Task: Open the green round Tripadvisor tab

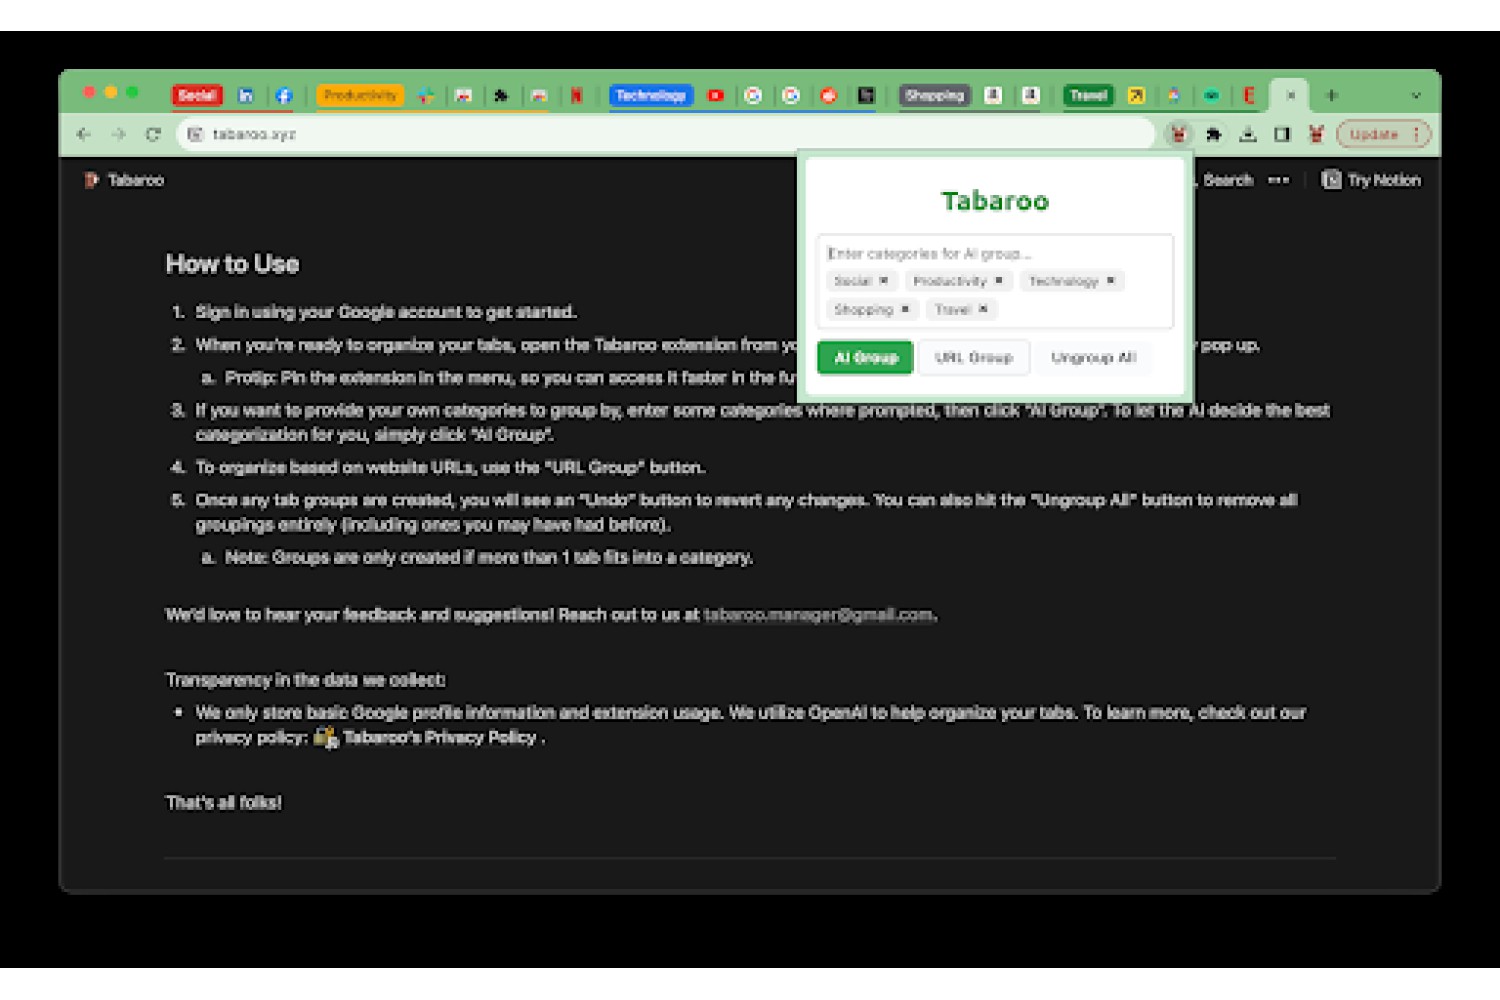Action: 1211,96
